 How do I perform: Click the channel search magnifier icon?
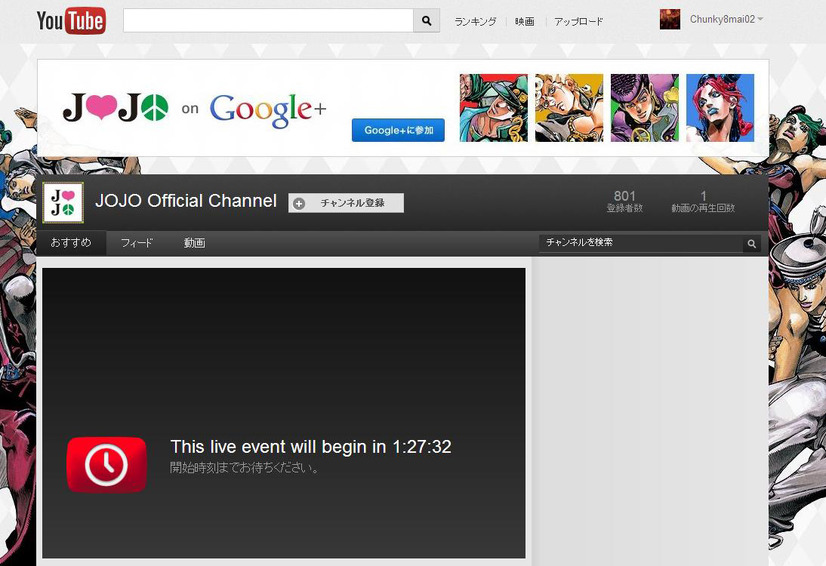(x=752, y=243)
